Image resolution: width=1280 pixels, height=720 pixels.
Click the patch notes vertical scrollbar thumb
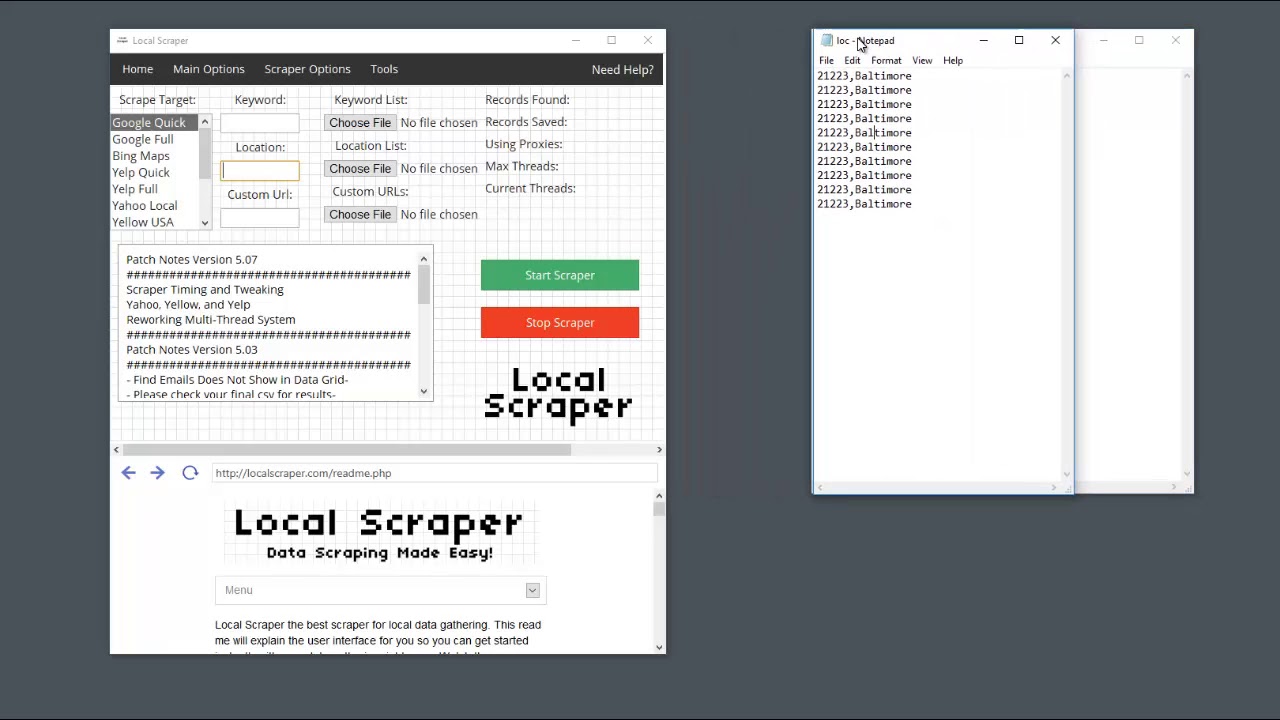pos(424,285)
